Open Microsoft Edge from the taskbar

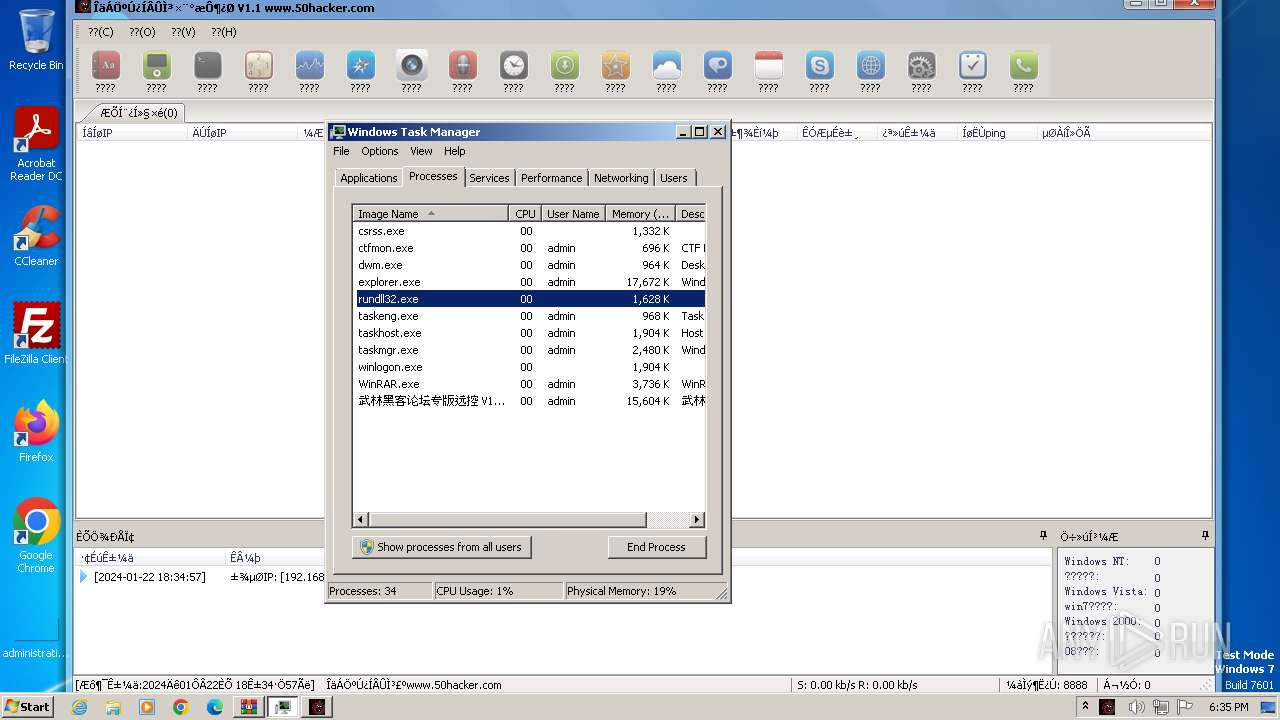click(215, 707)
